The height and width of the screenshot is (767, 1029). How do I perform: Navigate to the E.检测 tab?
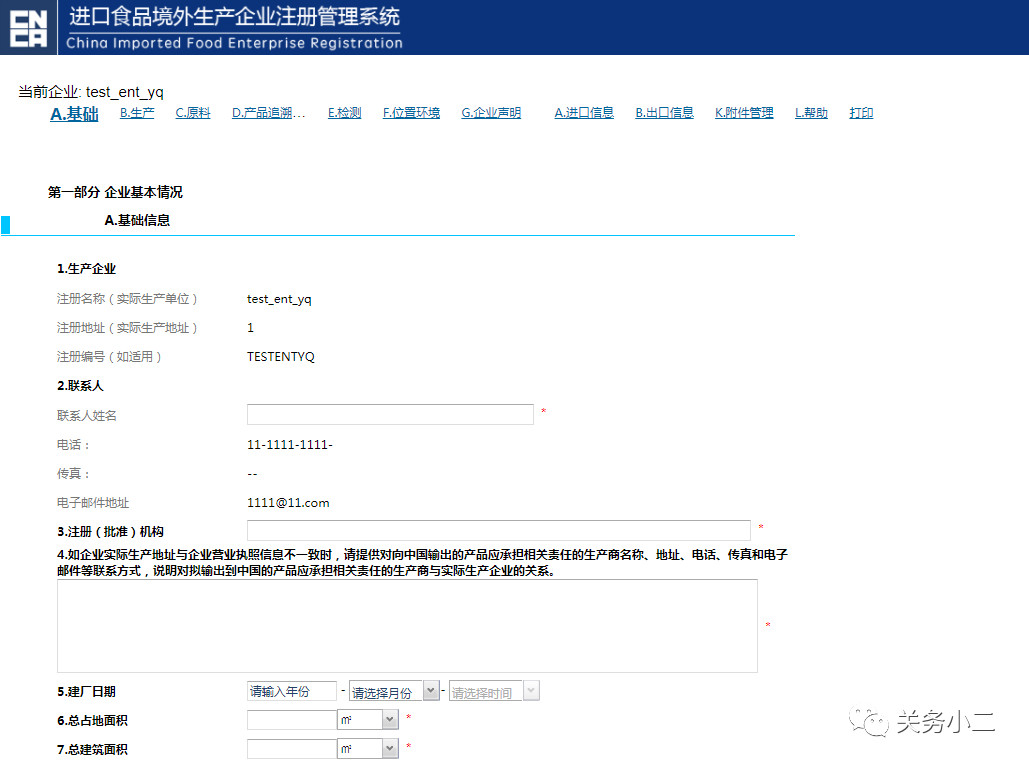tap(344, 113)
